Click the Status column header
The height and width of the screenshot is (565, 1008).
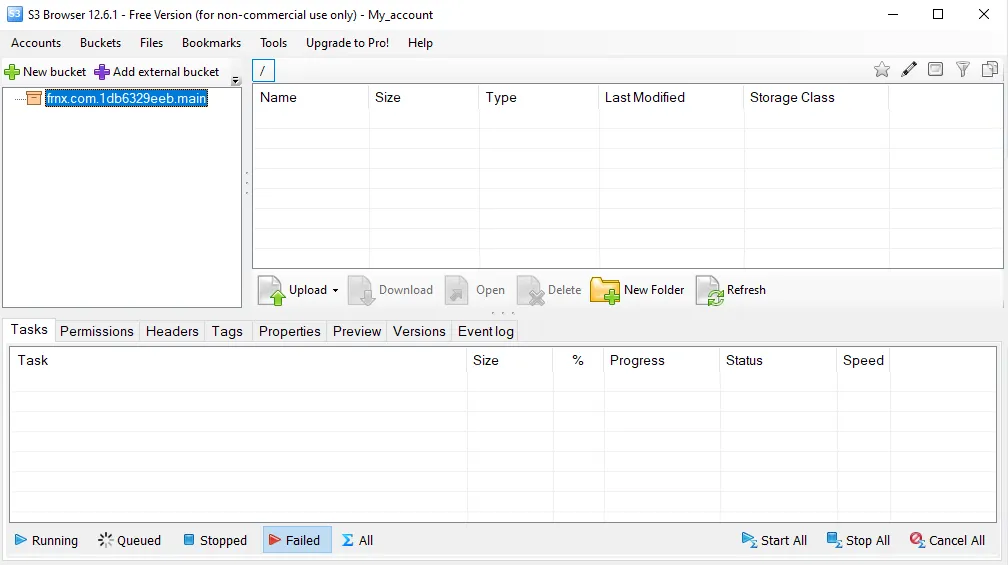point(778,361)
